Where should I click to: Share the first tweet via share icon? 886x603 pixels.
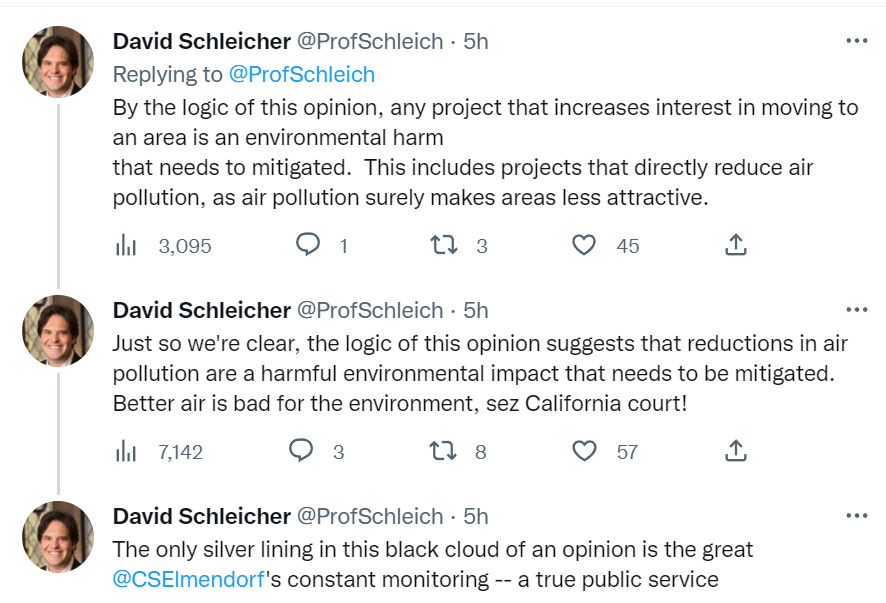pyautogui.click(x=735, y=245)
